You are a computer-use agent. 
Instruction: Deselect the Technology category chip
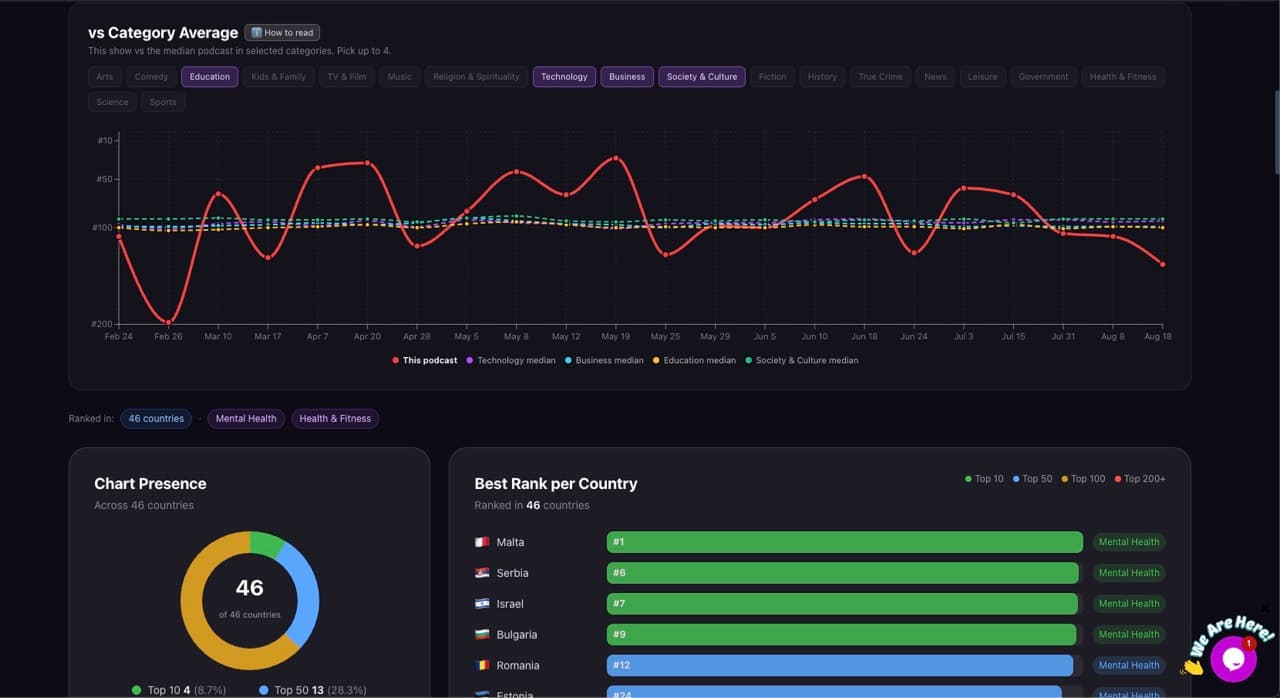coord(564,77)
